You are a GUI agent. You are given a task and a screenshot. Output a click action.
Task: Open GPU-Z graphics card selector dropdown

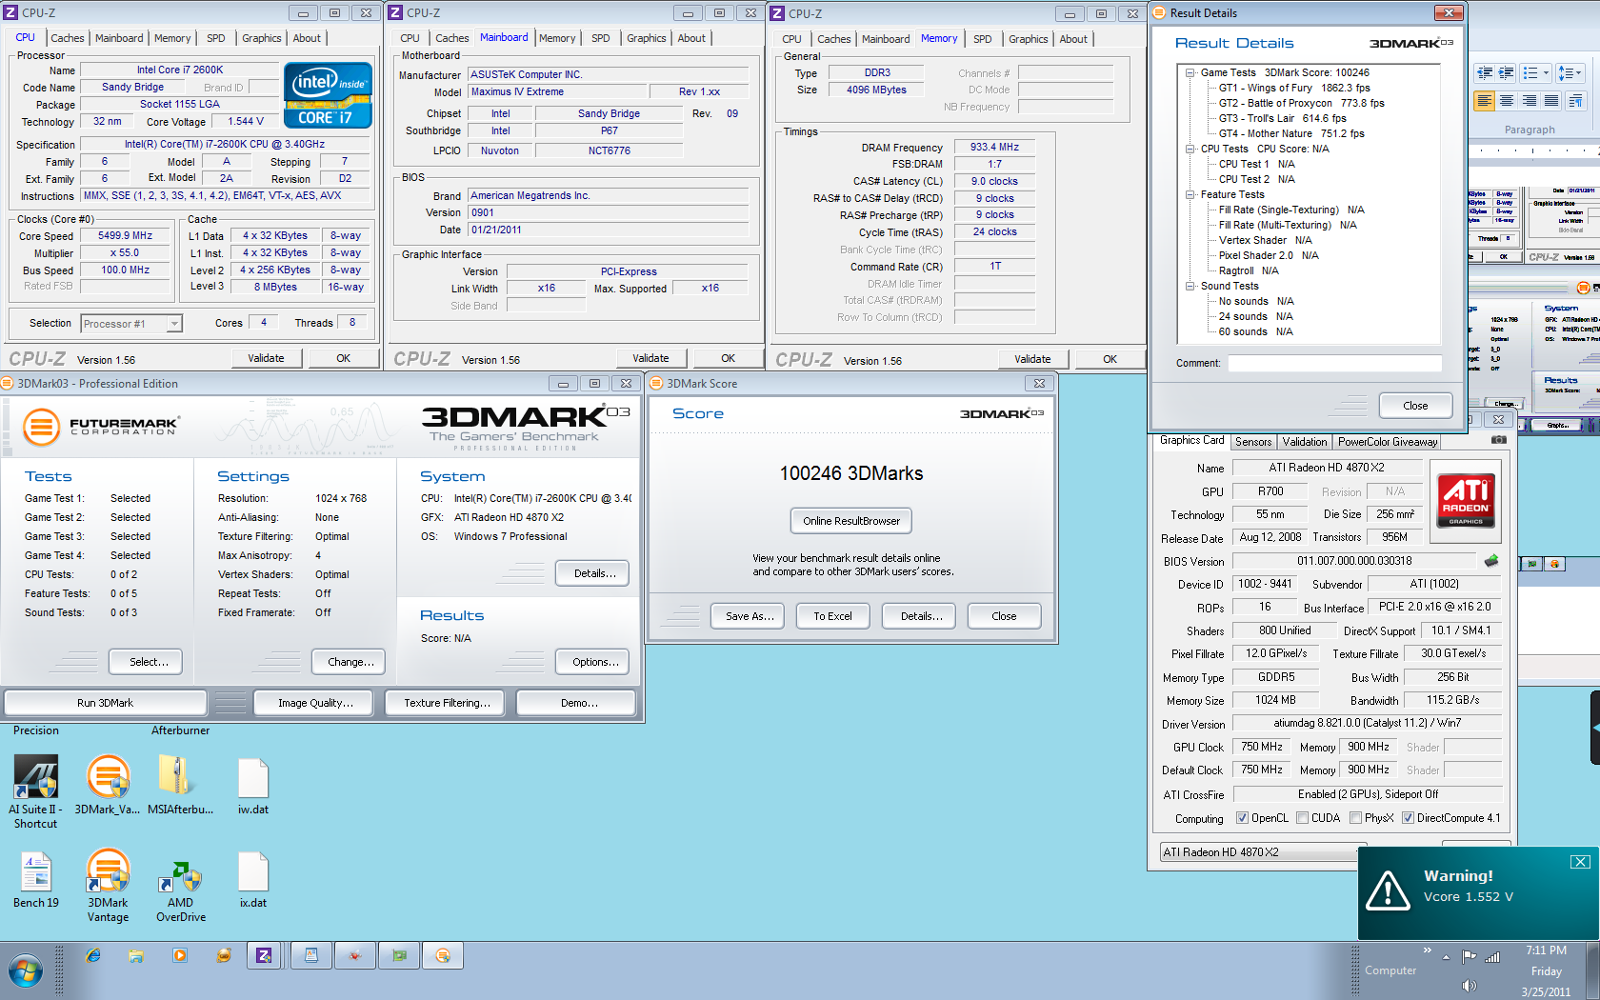1262,852
